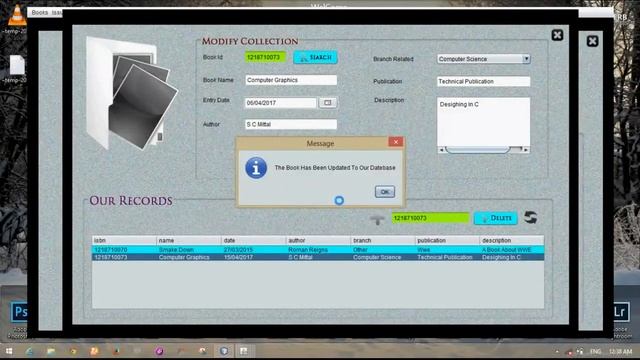Click the purple round taskbar icon
The image size is (640, 360).
159,351
